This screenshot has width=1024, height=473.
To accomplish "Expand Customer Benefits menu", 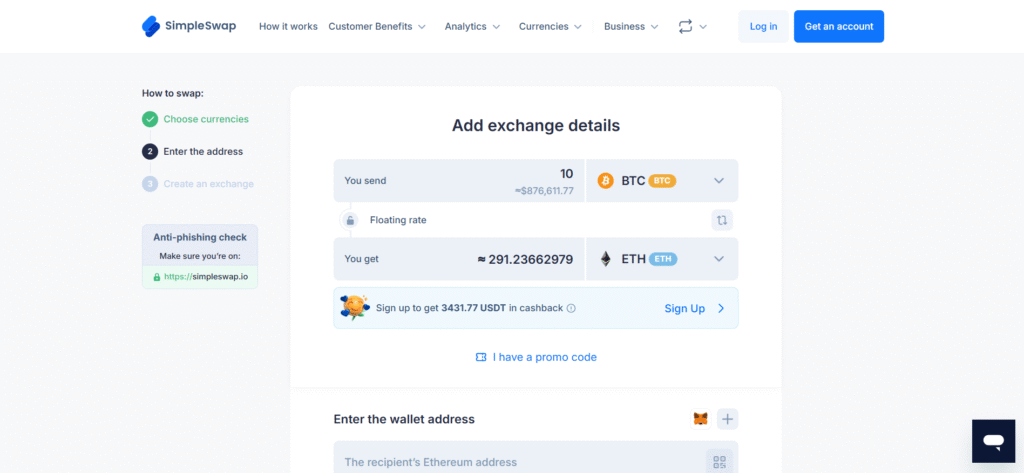I will coord(377,27).
